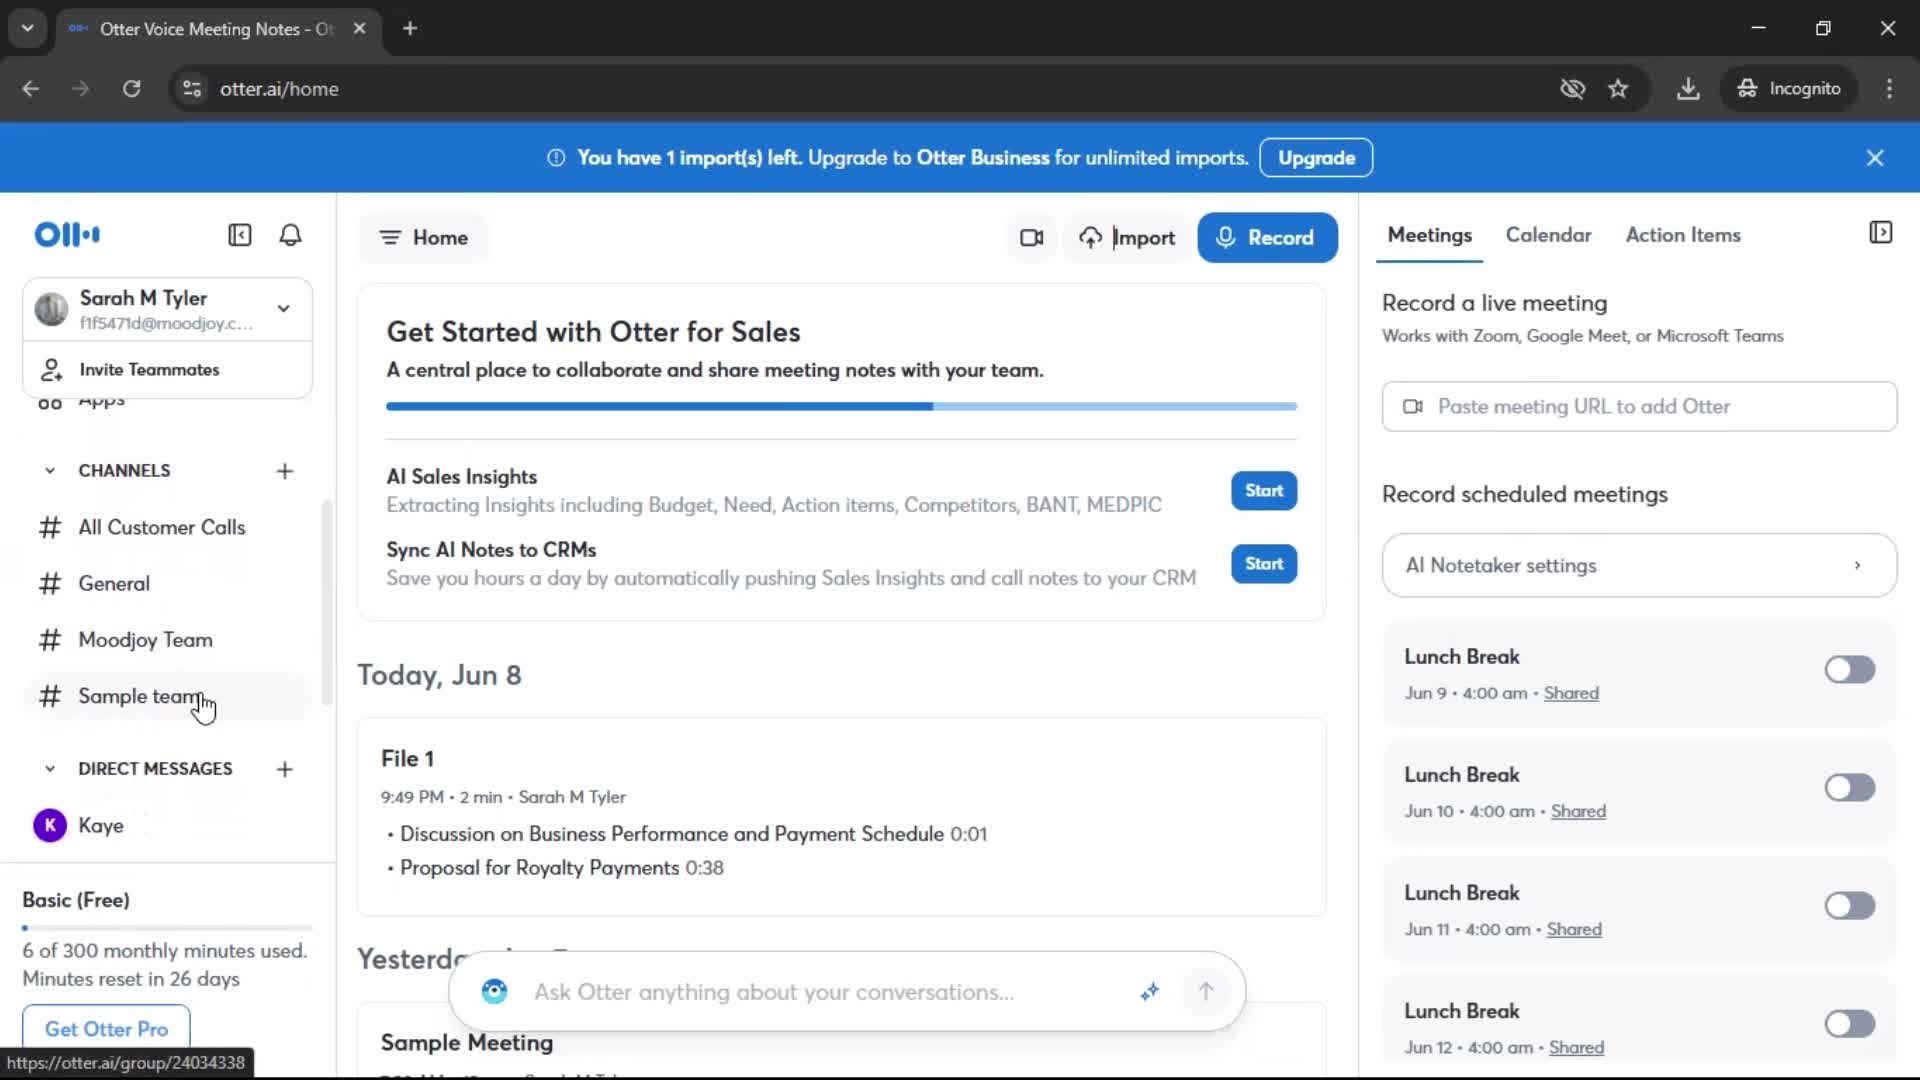Collapse the CHANNELS section

[50, 471]
